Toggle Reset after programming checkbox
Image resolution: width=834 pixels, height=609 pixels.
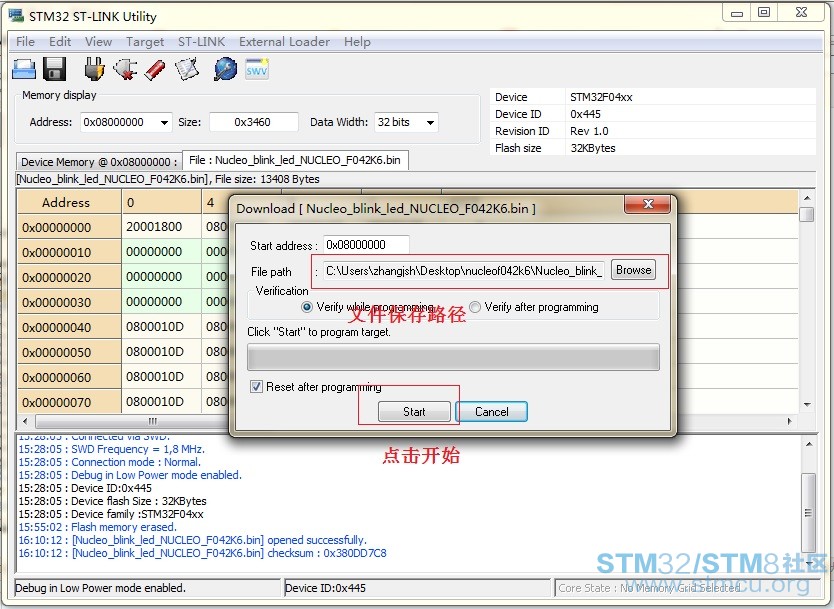[256, 387]
